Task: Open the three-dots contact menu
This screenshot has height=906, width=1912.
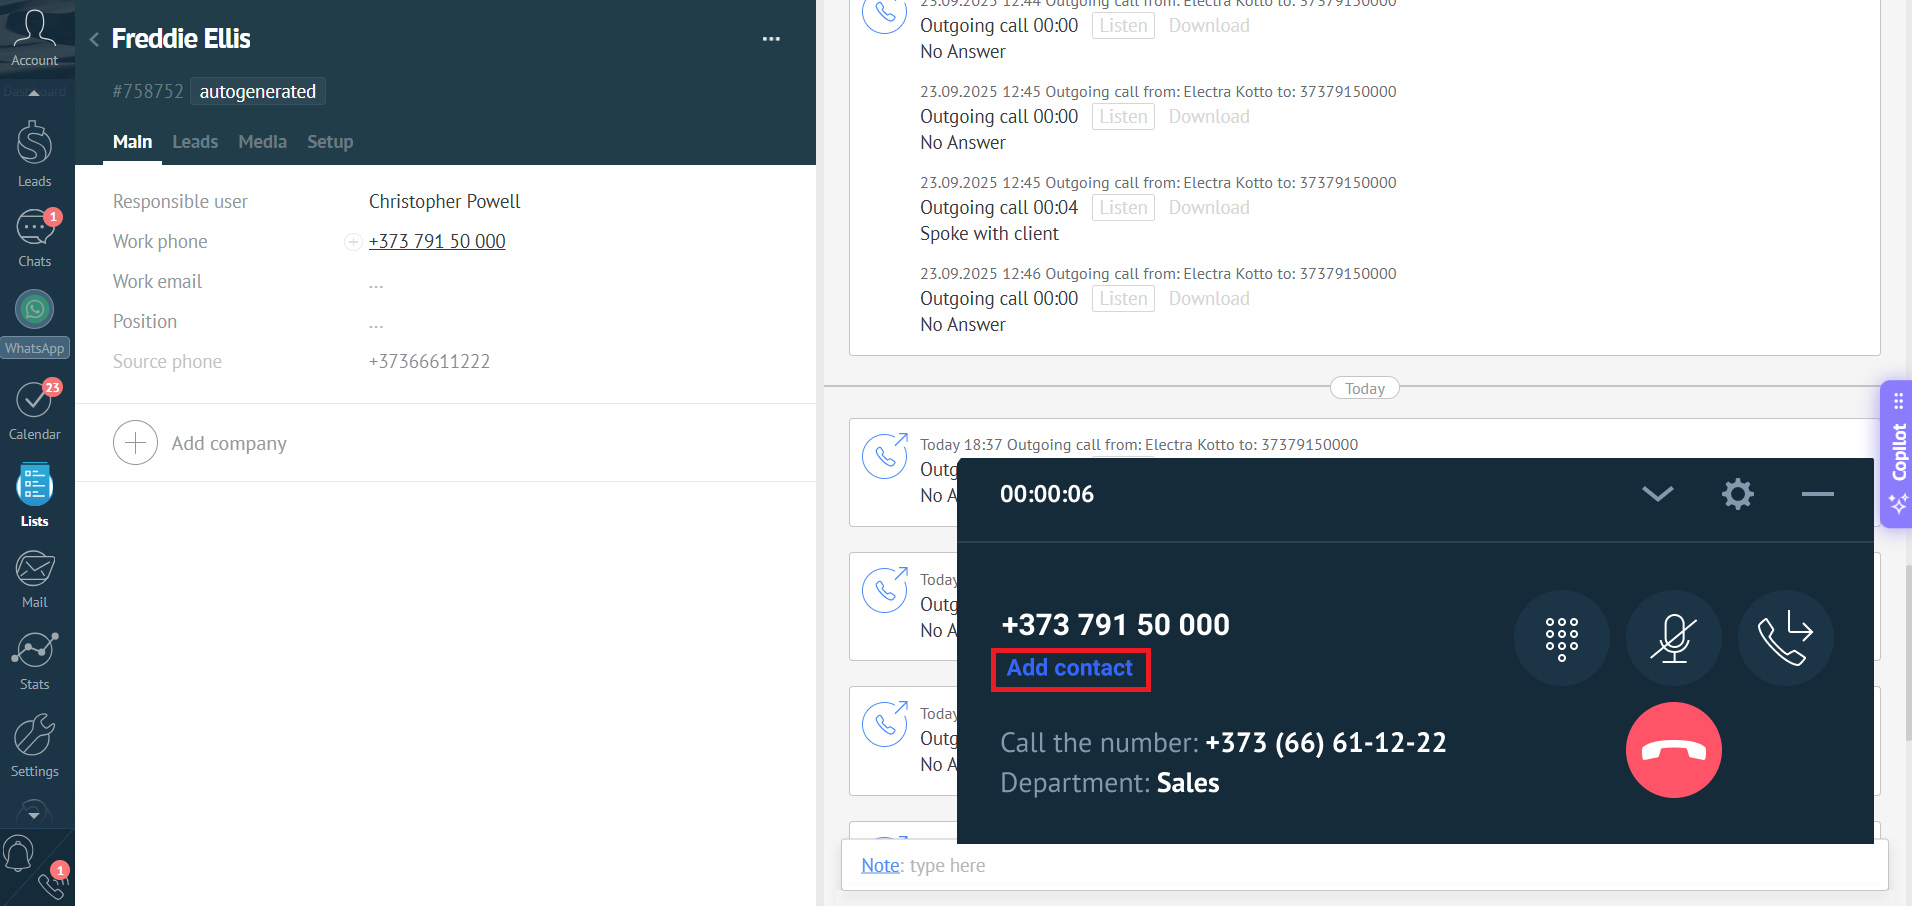Action: [771, 39]
